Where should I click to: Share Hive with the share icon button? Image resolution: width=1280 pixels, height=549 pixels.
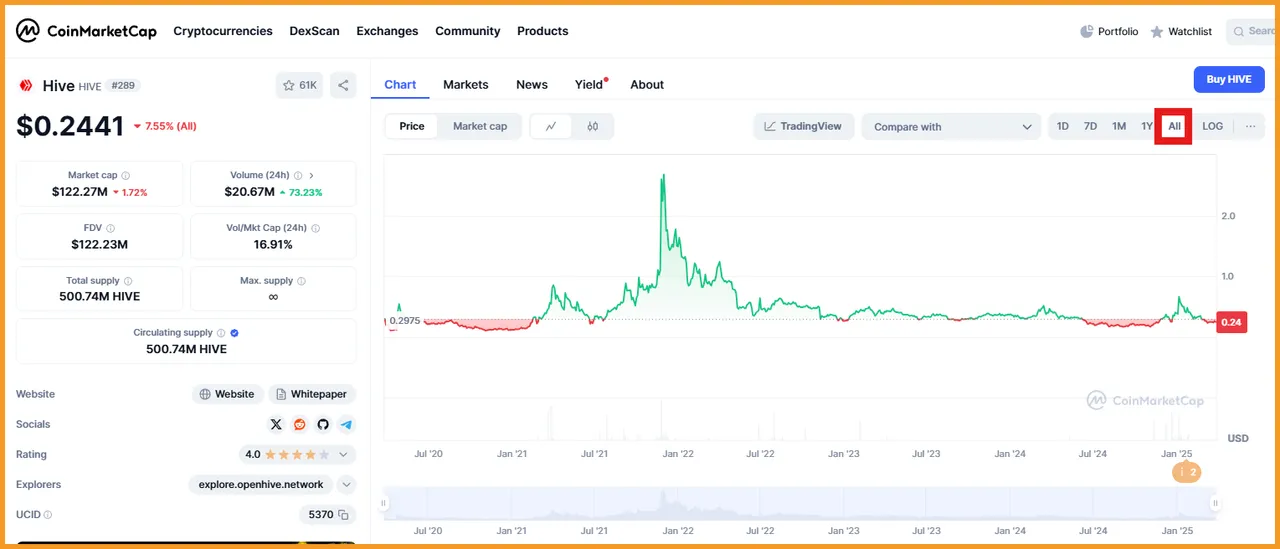[343, 85]
